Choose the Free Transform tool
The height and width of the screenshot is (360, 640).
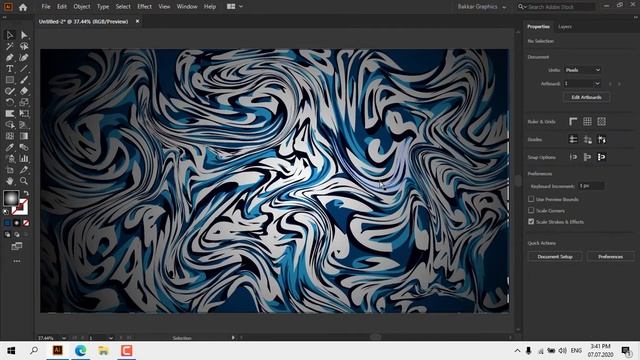(24, 113)
